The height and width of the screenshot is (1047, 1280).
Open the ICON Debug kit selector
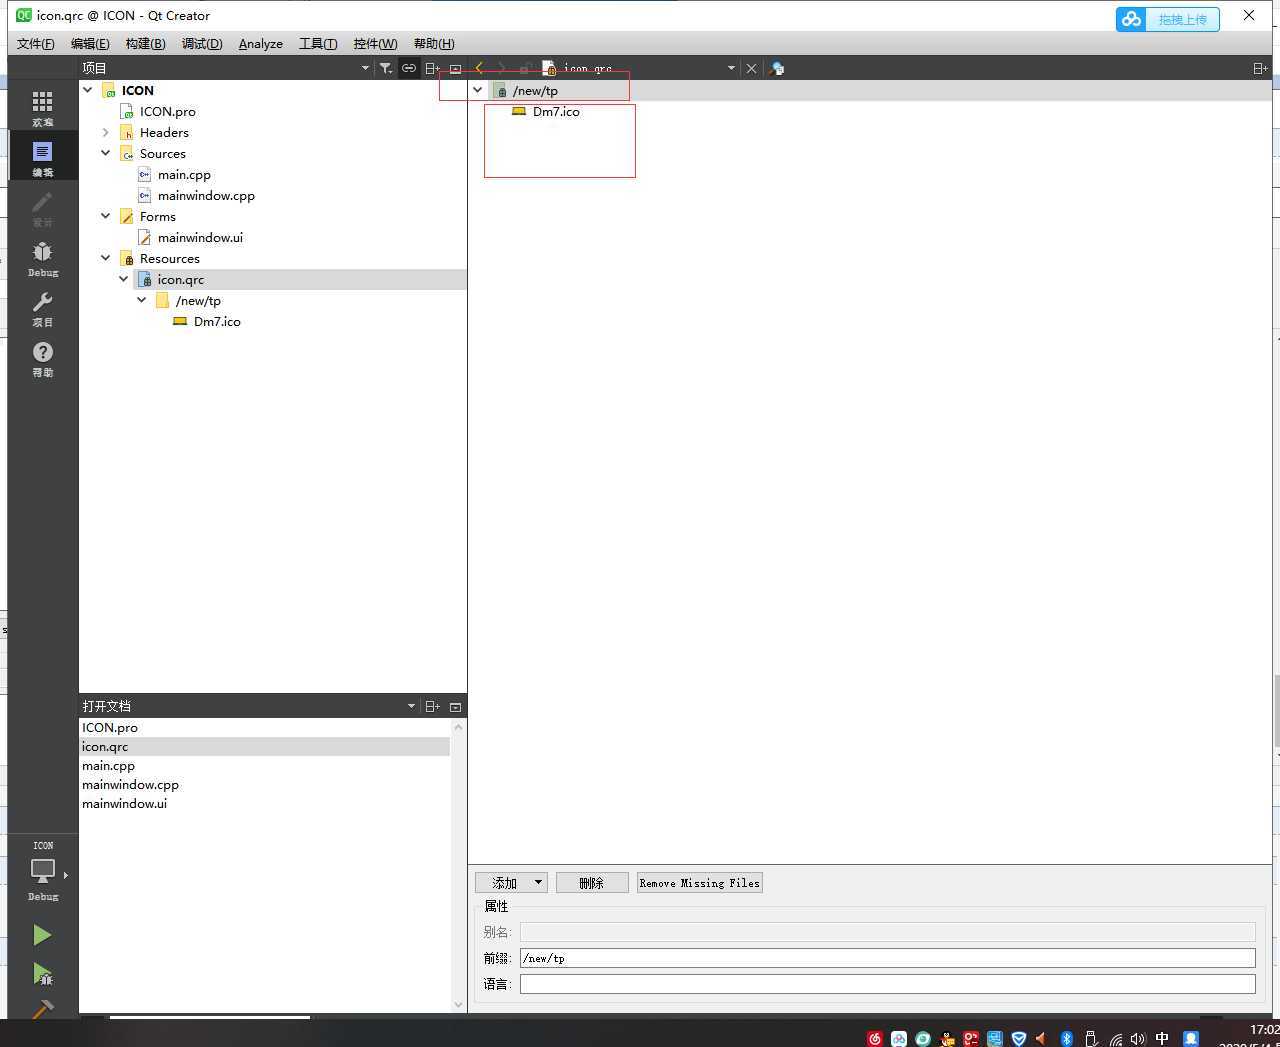(x=42, y=871)
